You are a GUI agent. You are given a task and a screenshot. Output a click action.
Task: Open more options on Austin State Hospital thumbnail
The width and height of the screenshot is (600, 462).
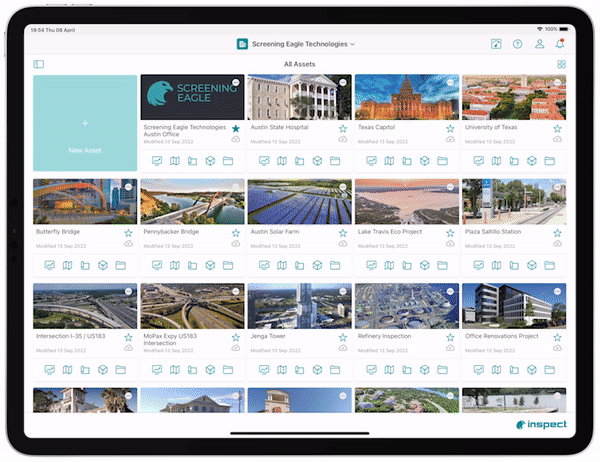[x=343, y=82]
